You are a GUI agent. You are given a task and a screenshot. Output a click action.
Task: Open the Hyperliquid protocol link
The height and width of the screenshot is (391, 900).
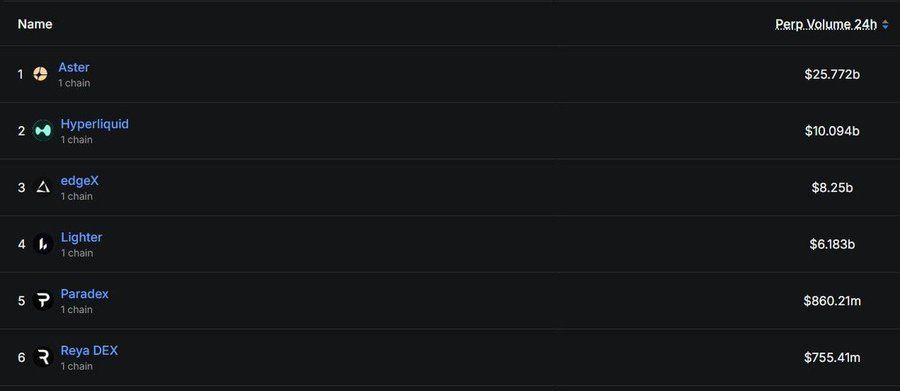coord(95,124)
